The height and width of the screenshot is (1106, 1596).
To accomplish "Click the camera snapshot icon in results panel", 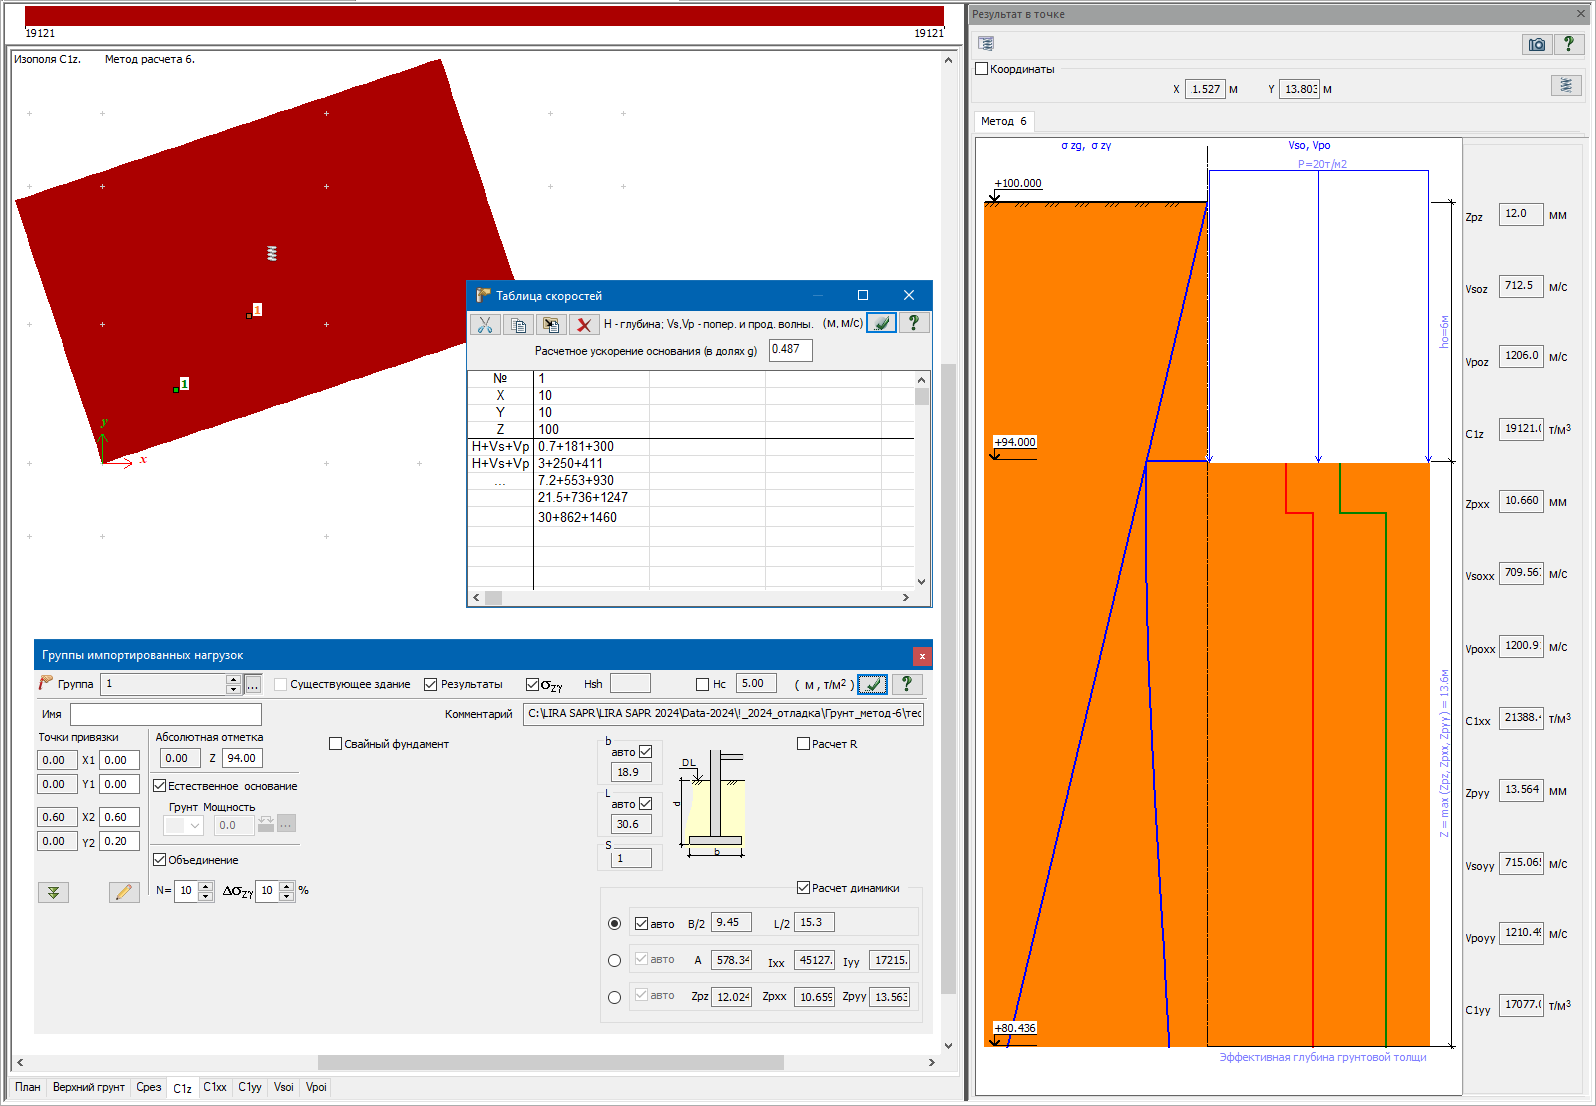I will point(1537,44).
